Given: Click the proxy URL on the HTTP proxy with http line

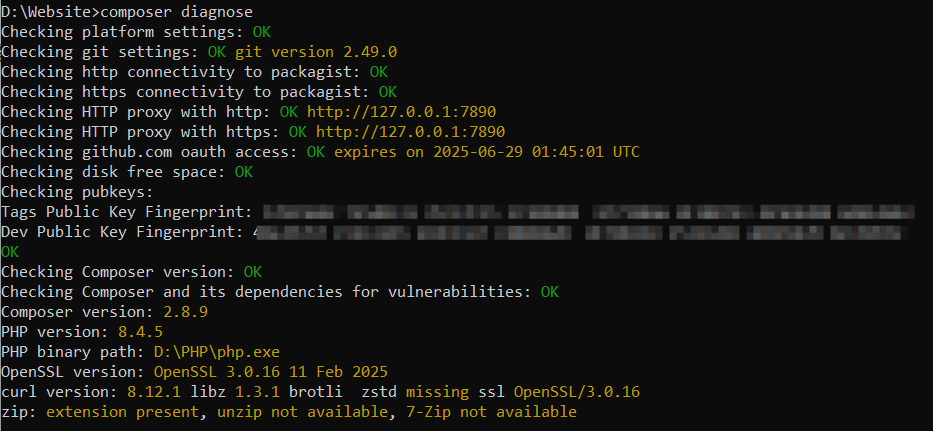Looking at the screenshot, I should point(402,112).
